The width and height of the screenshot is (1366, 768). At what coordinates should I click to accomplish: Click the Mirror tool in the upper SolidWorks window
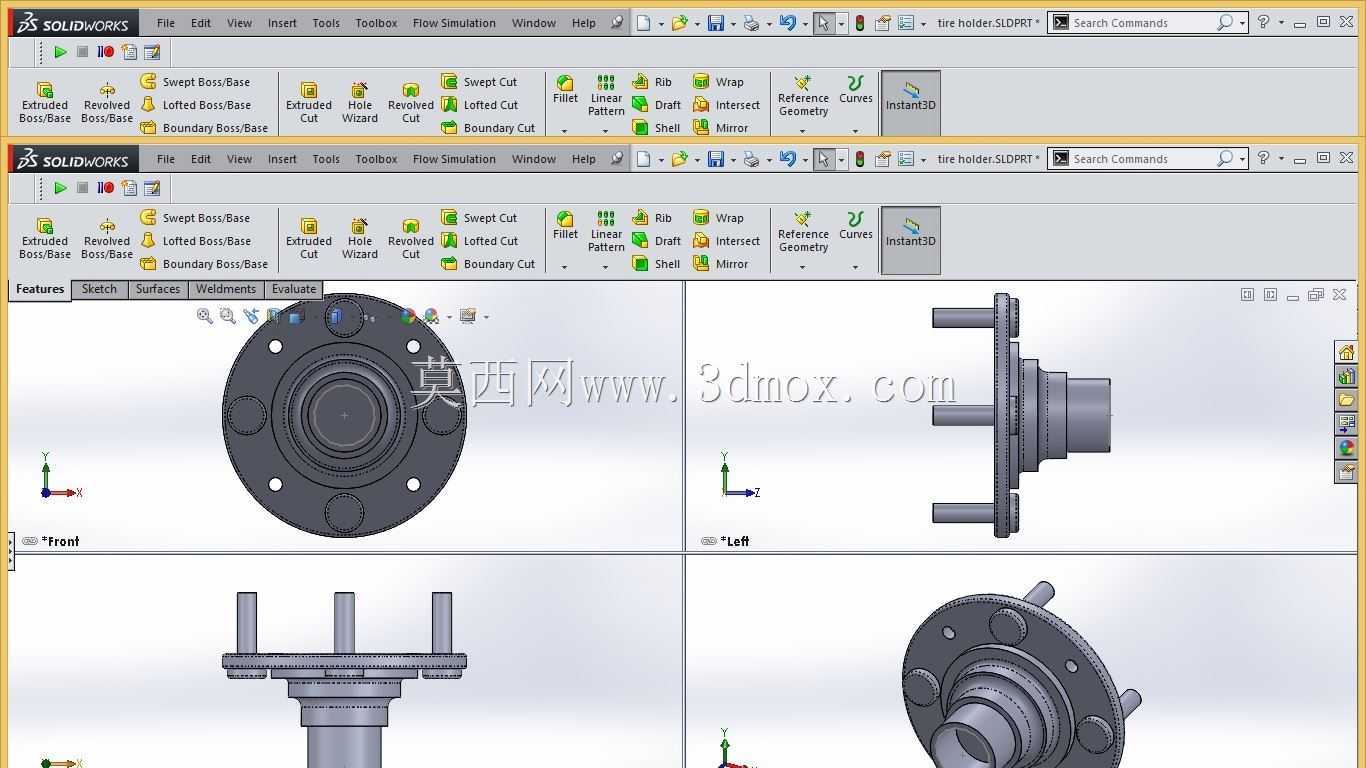720,128
